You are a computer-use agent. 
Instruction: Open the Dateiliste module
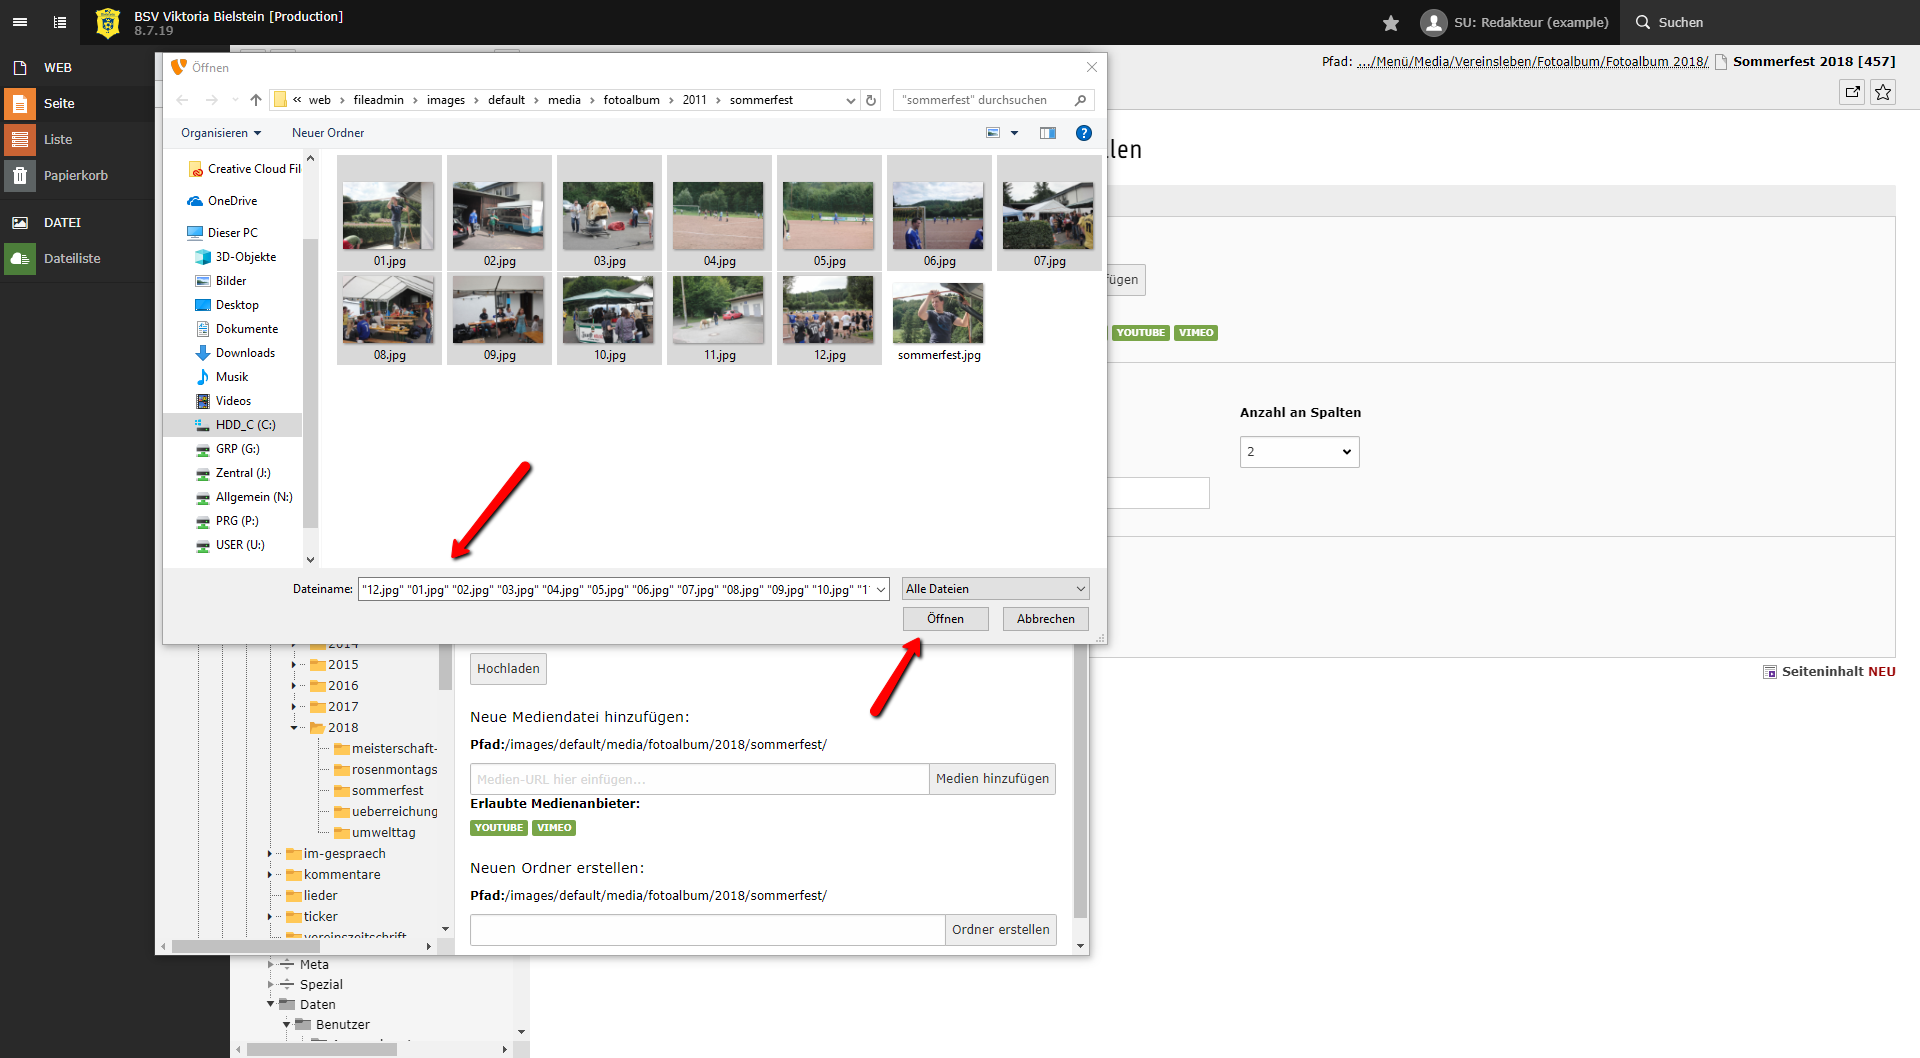point(72,259)
